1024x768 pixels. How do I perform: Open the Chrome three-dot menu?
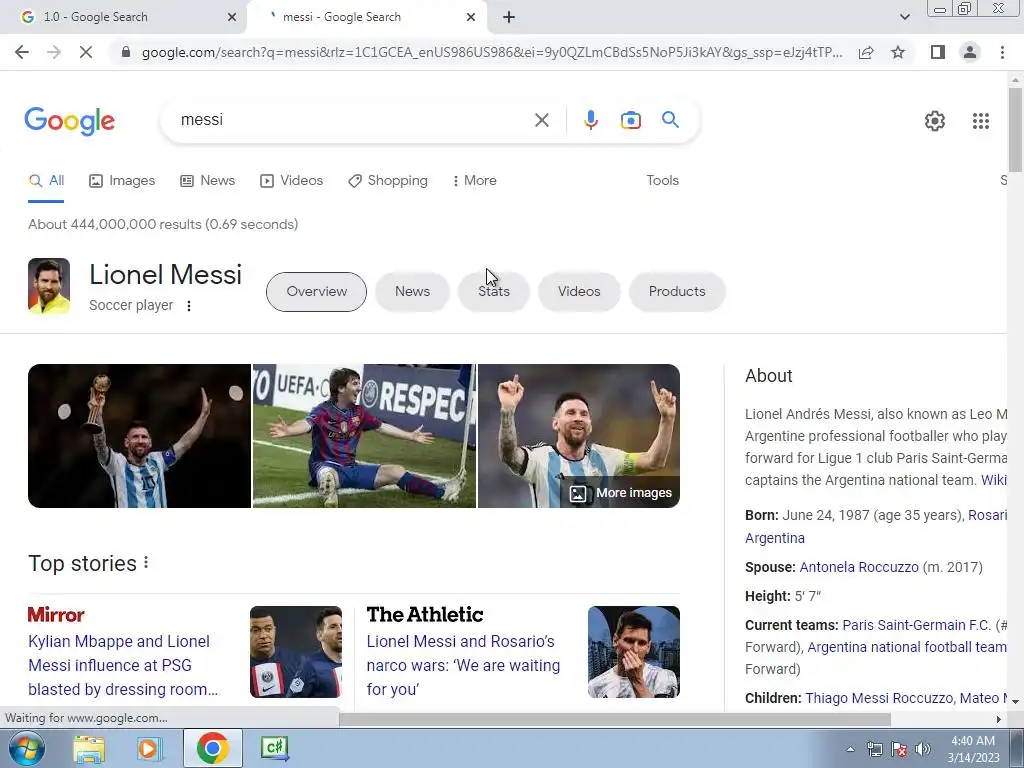click(x=1002, y=52)
